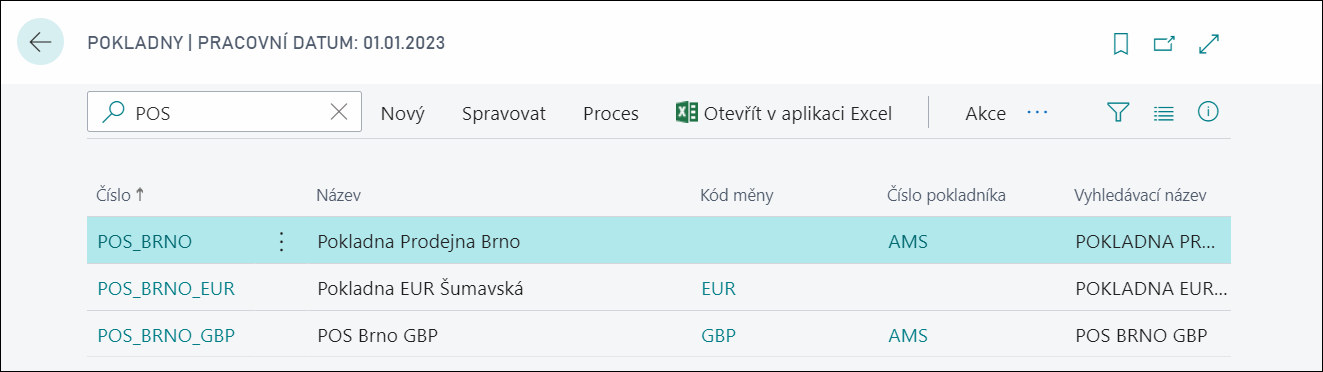Show more options for POS_BRNO row
Image resolution: width=1323 pixels, height=372 pixels.
click(x=281, y=241)
